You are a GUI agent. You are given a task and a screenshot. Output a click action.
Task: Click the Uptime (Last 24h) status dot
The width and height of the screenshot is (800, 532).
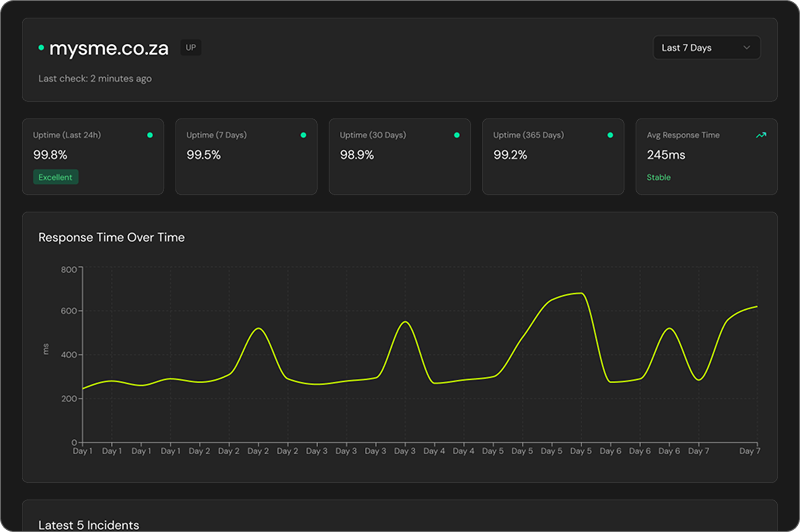point(150,135)
